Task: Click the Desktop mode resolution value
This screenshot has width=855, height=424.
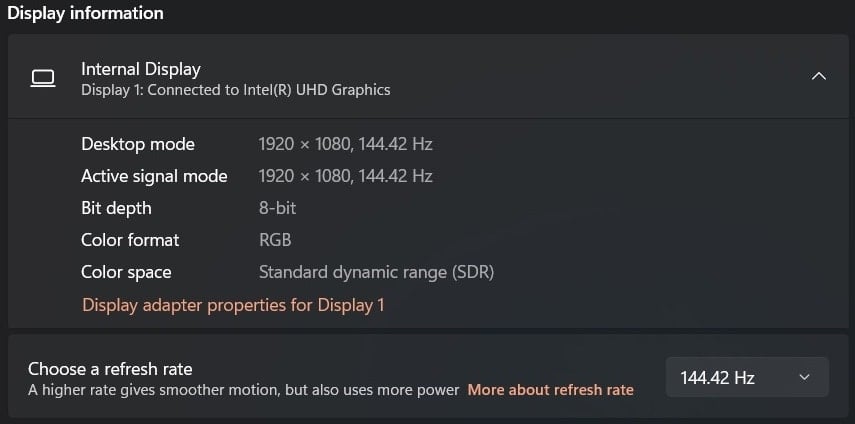Action: click(346, 144)
